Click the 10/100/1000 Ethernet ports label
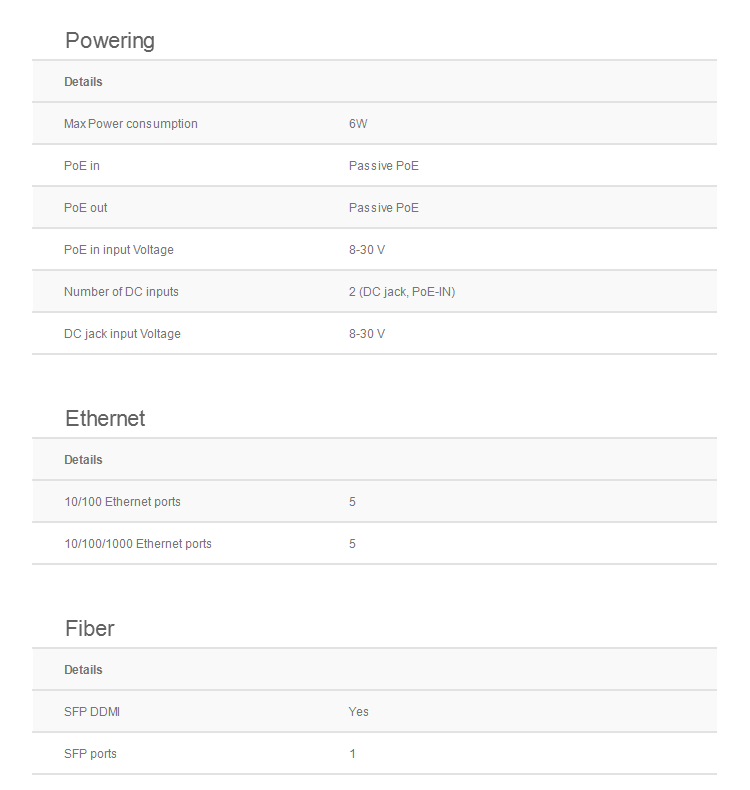 pos(138,544)
